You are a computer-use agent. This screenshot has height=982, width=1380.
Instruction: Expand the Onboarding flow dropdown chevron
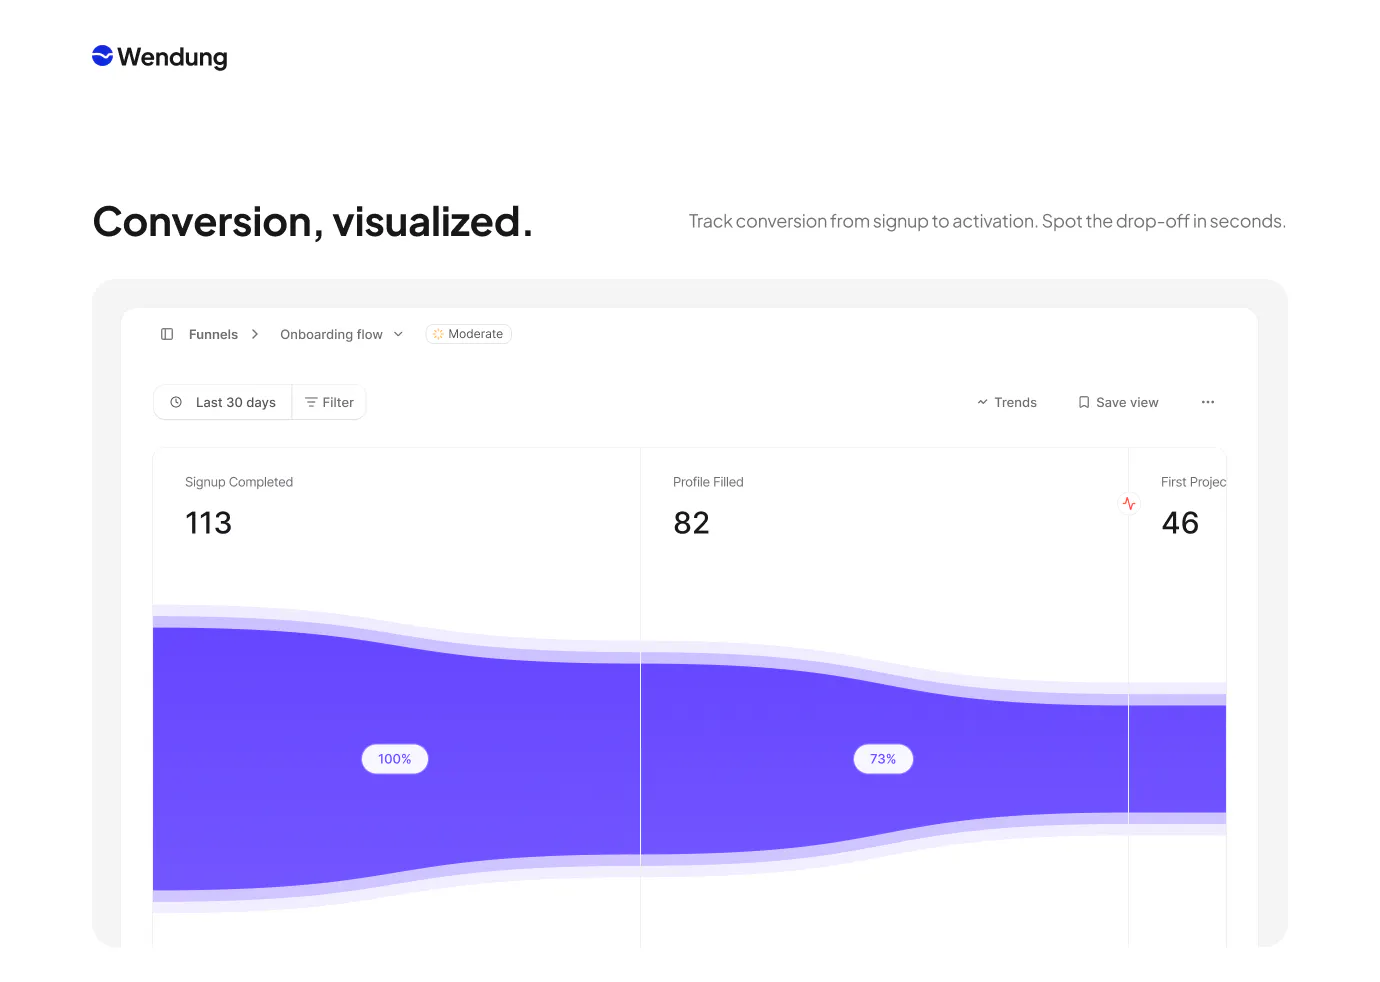point(398,334)
